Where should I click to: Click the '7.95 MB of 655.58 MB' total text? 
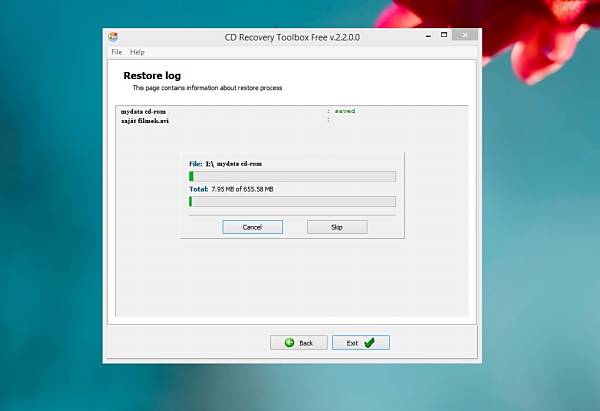click(242, 189)
